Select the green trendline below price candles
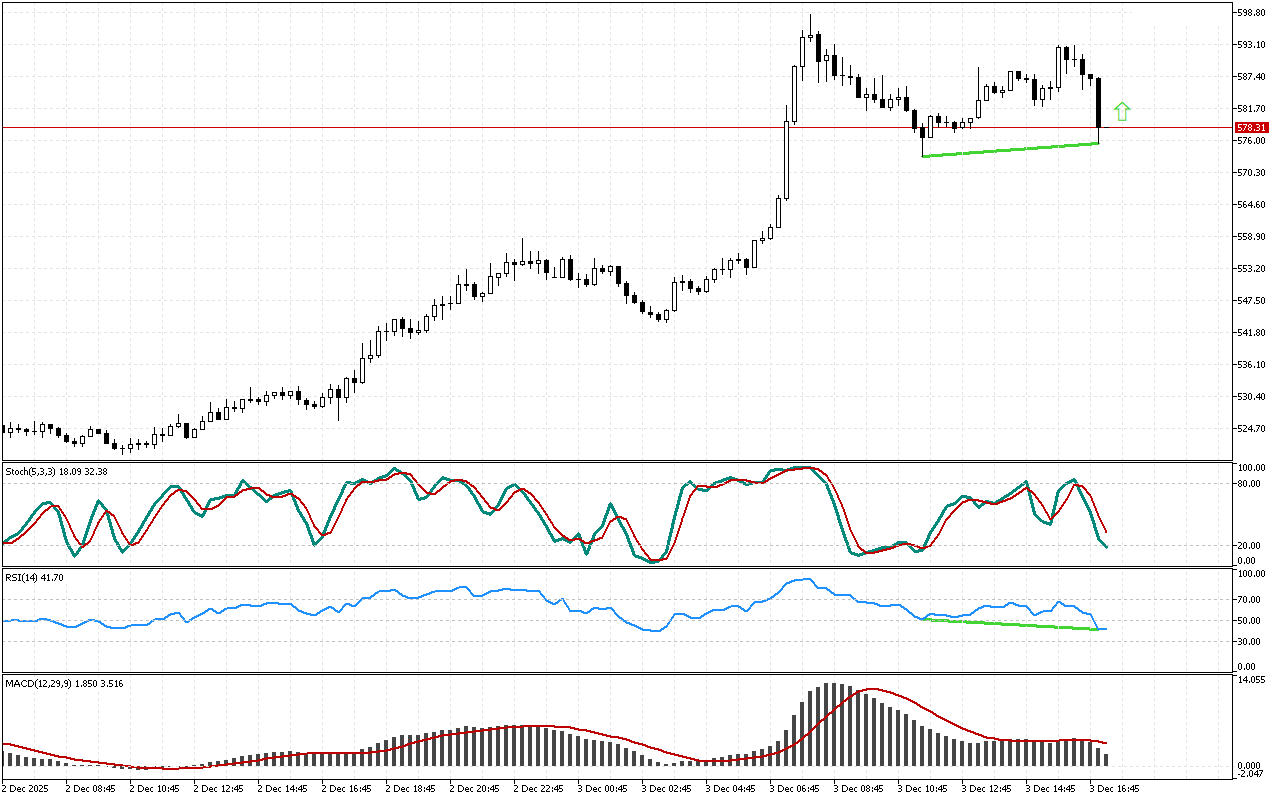1280x800 pixels. [1010, 150]
